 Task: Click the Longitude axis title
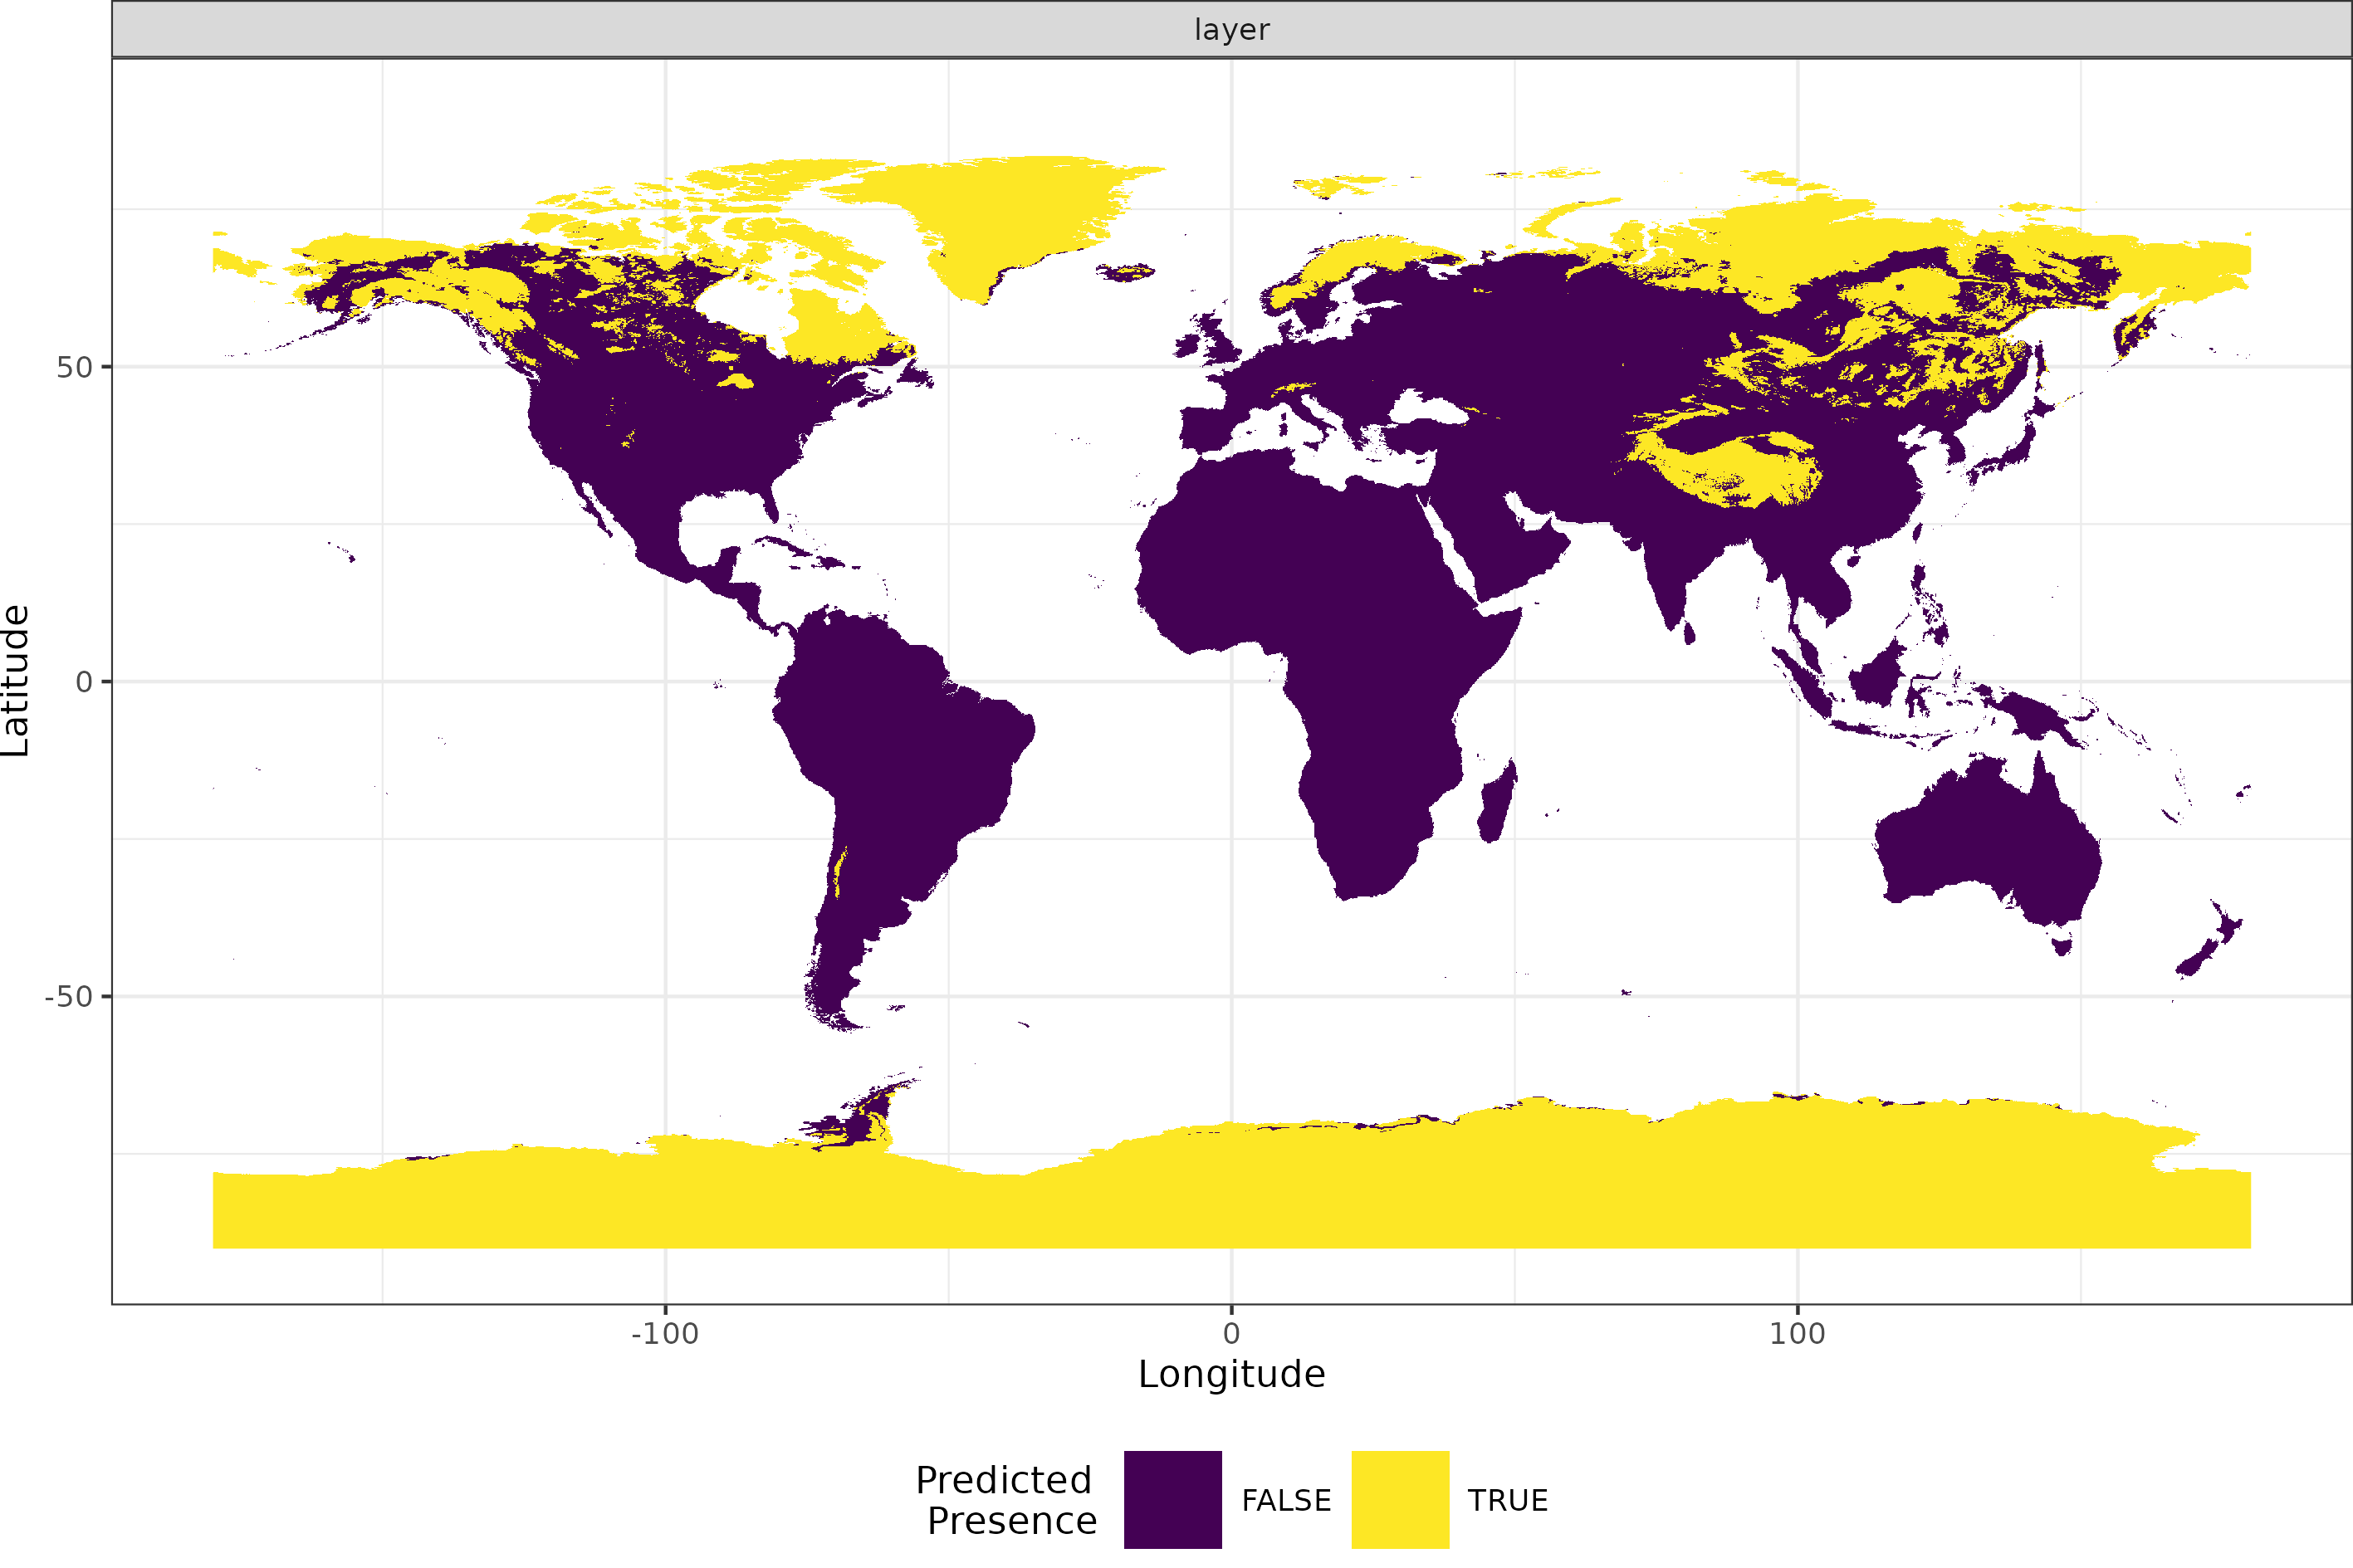1231,1374
